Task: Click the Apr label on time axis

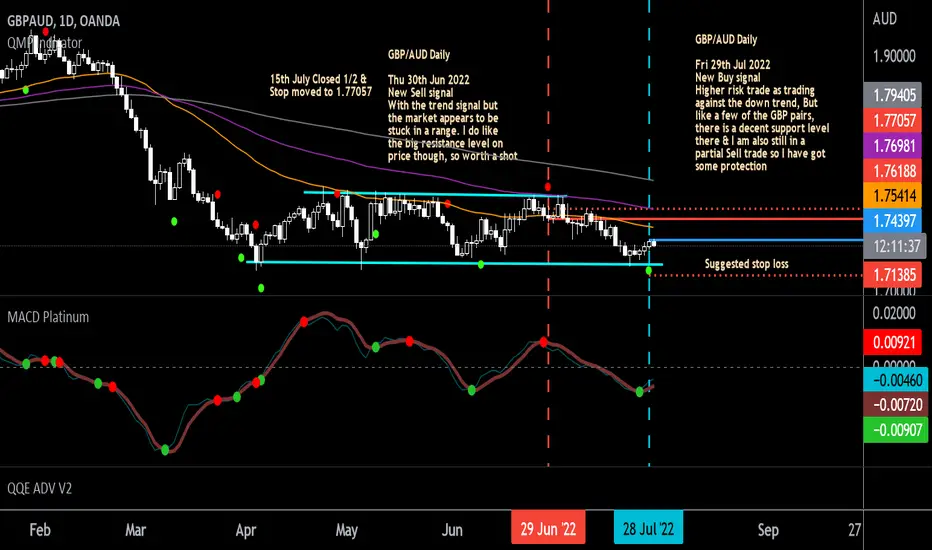Action: (245, 530)
